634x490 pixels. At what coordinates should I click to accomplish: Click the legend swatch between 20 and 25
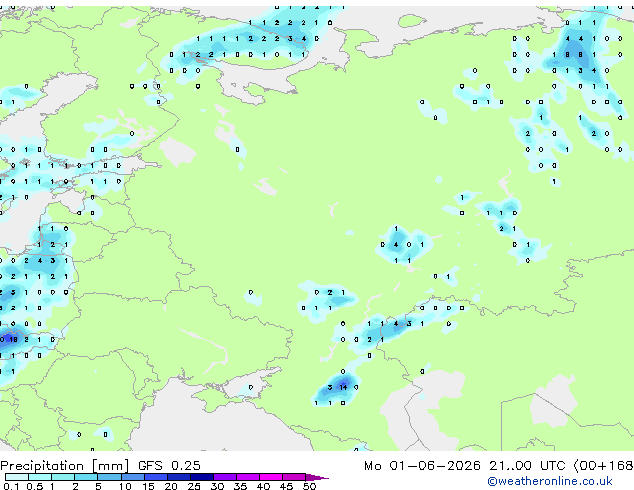click(x=179, y=477)
